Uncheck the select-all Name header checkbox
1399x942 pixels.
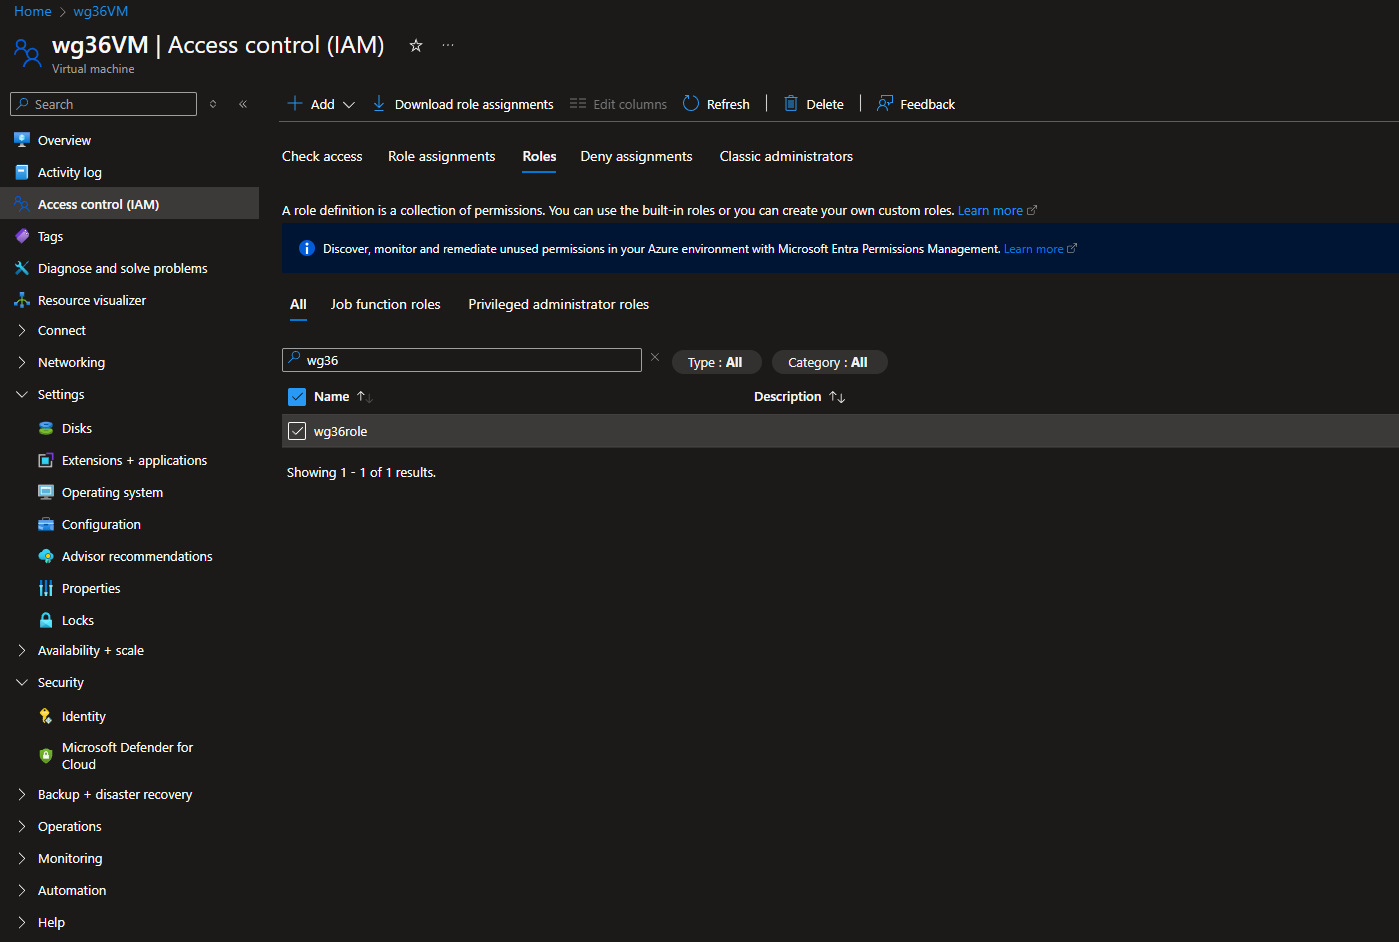click(x=297, y=397)
